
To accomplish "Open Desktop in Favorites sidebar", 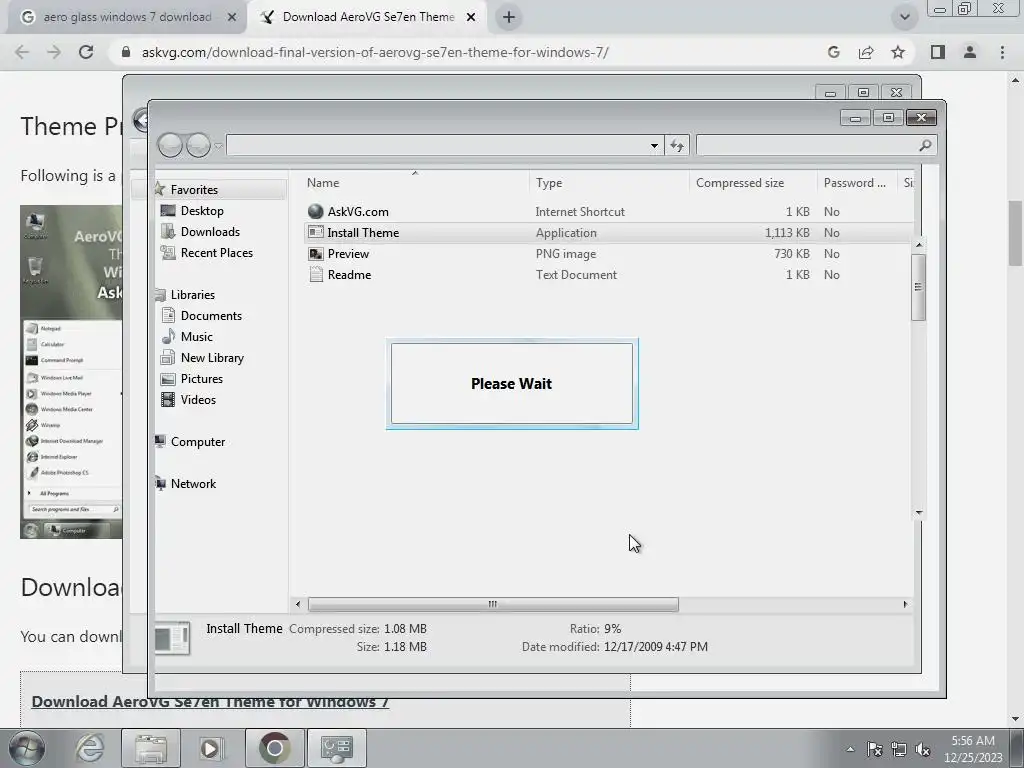I will 202,210.
